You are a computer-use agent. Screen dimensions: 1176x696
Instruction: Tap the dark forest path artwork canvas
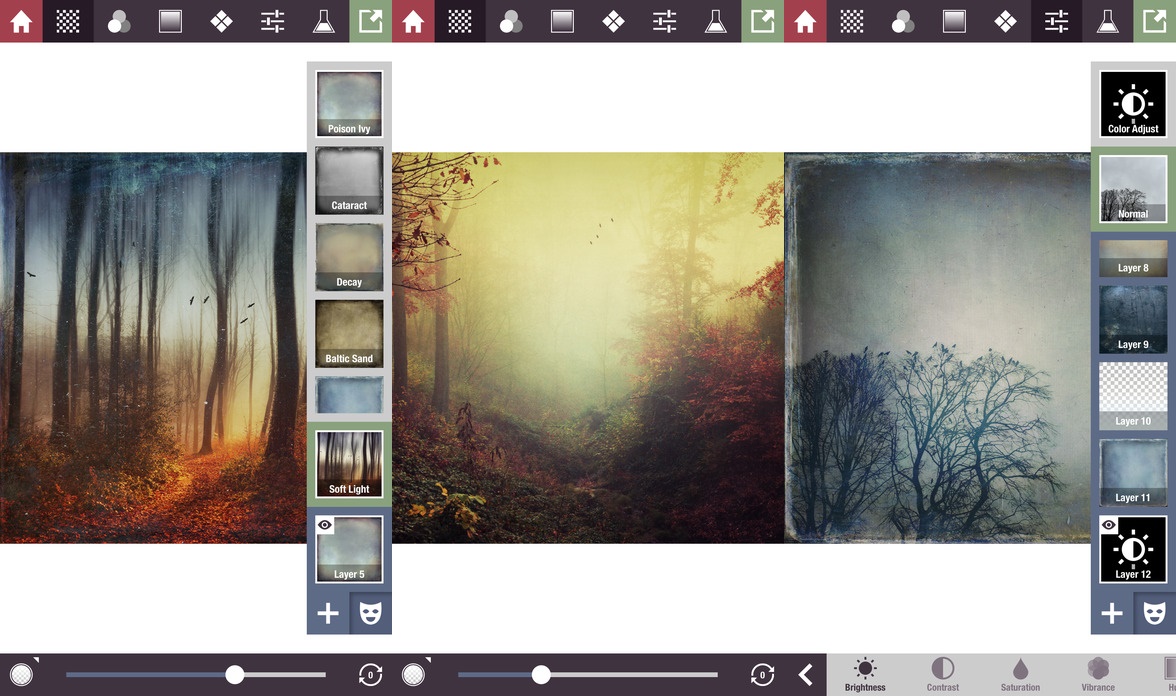point(153,348)
